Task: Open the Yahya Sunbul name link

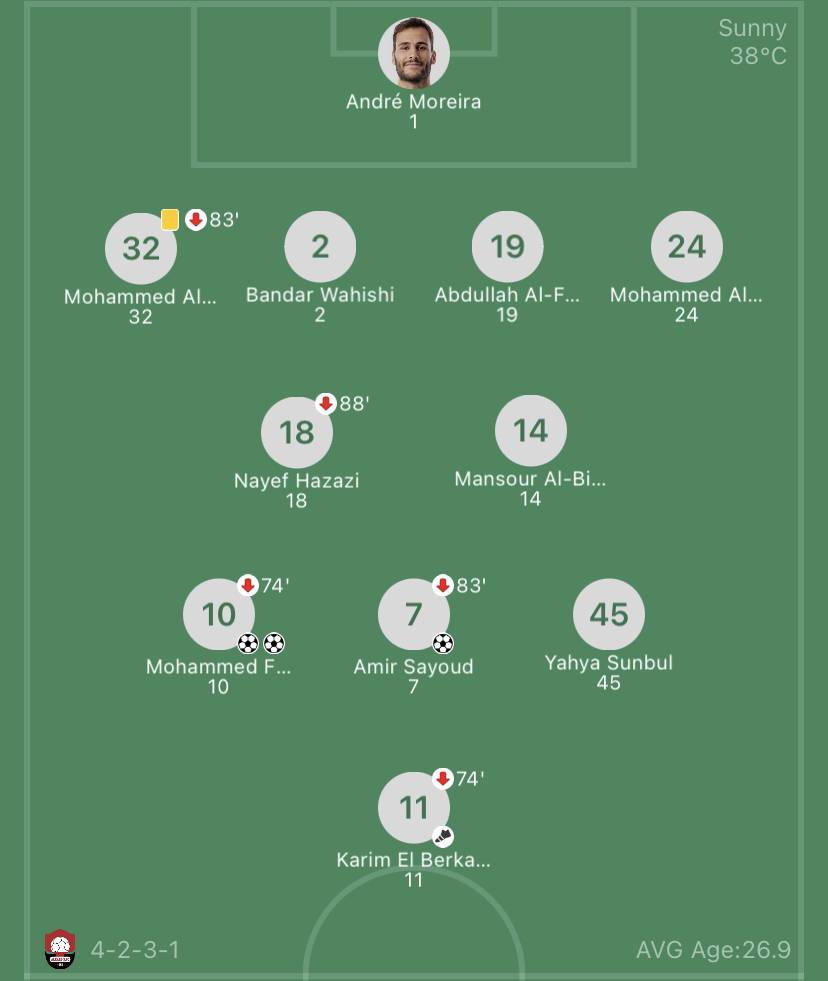Action: 608,663
